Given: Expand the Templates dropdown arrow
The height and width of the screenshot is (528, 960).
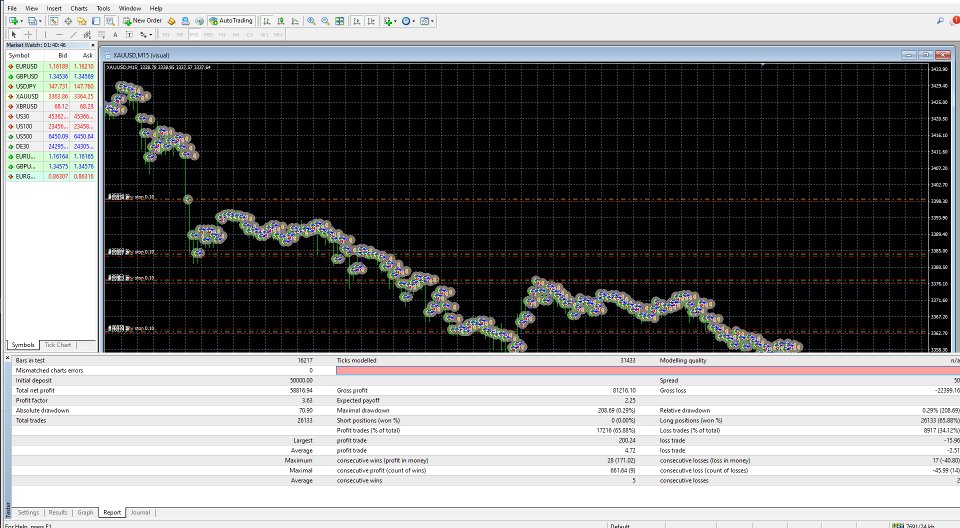Looking at the screenshot, I should (433, 21).
